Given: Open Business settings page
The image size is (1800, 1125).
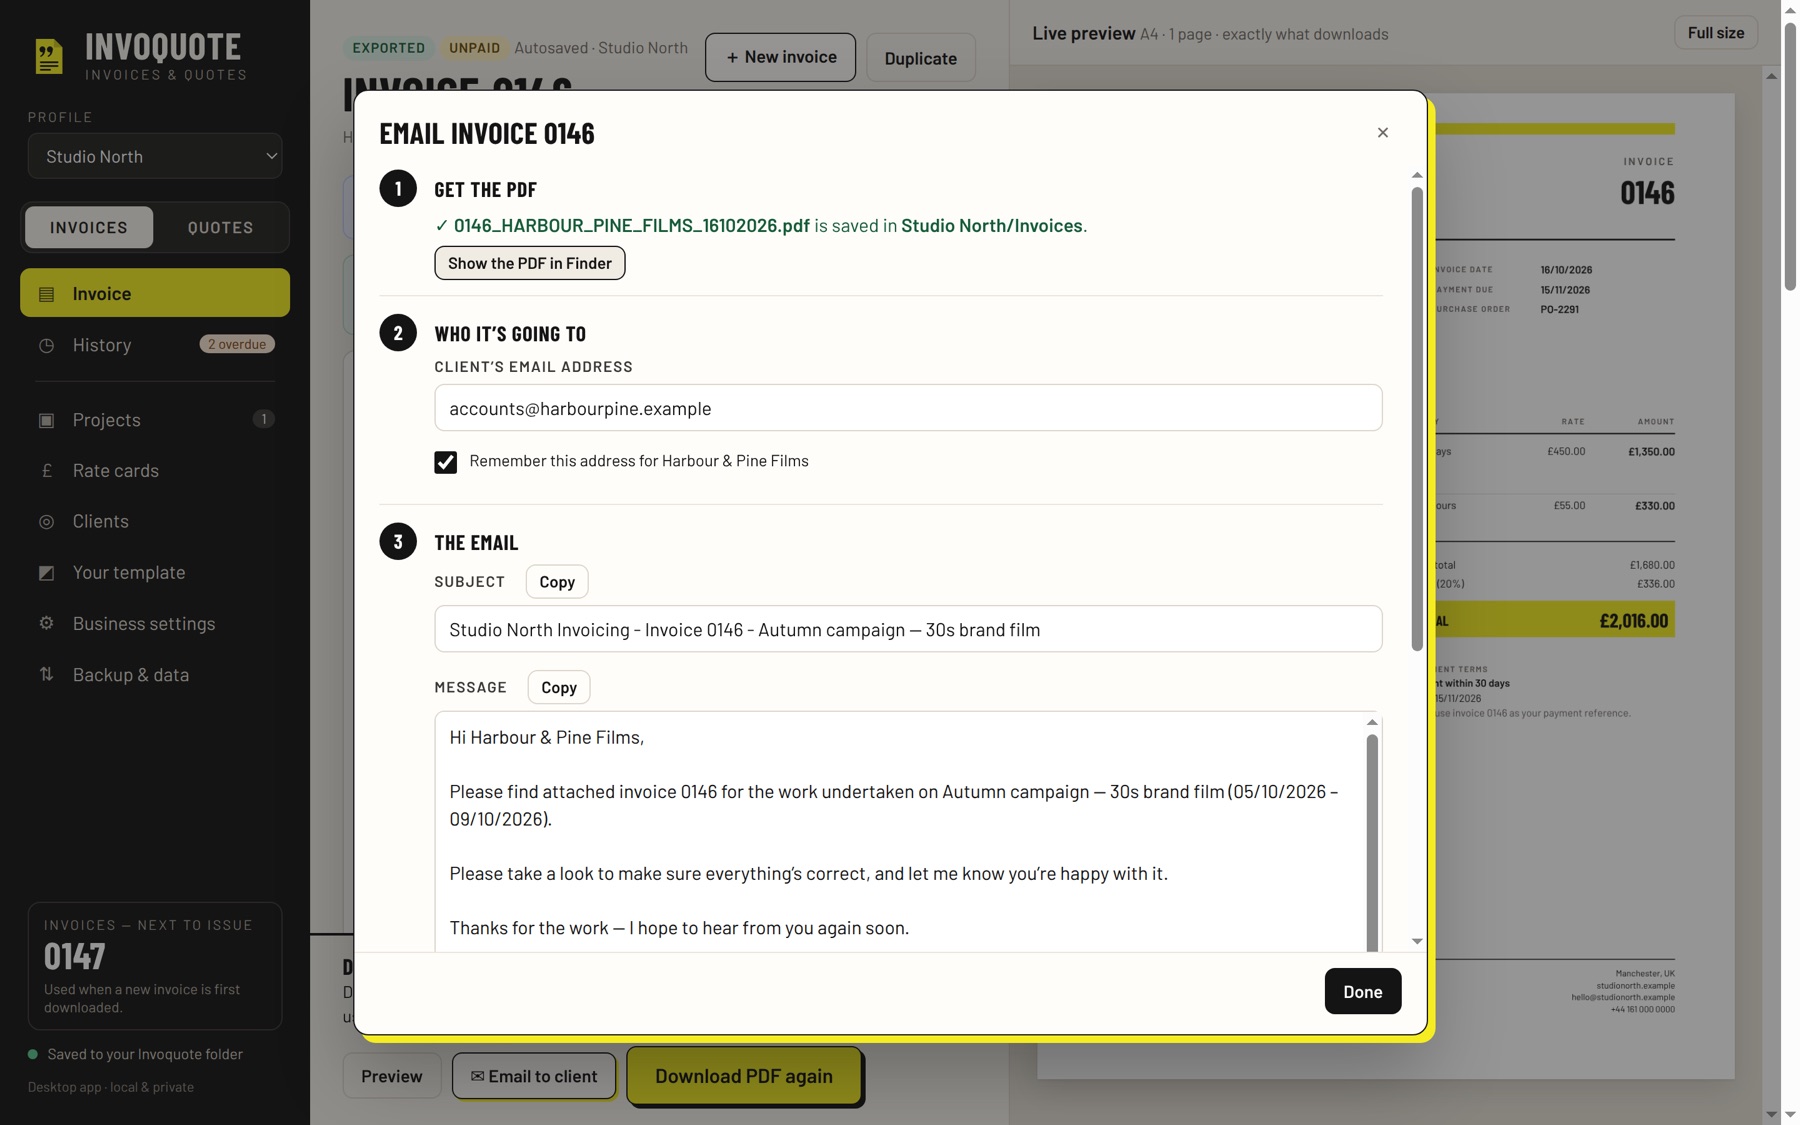Looking at the screenshot, I should tap(155, 624).
